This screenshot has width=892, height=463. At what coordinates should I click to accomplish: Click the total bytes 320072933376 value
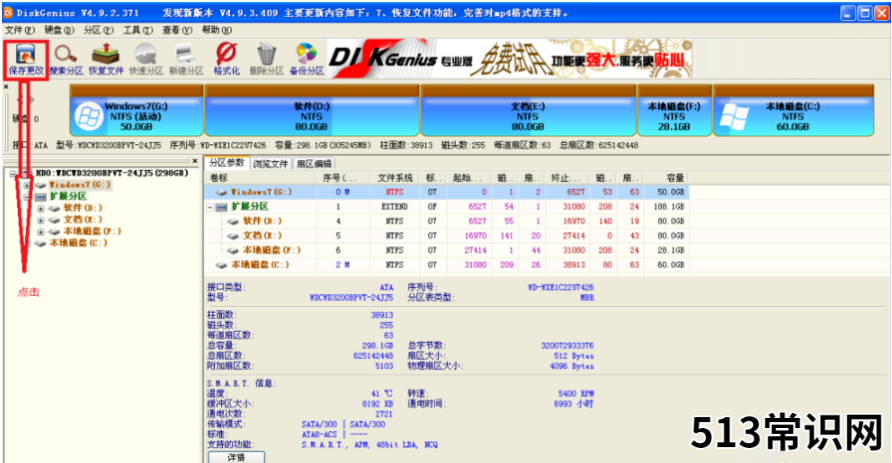pos(567,346)
